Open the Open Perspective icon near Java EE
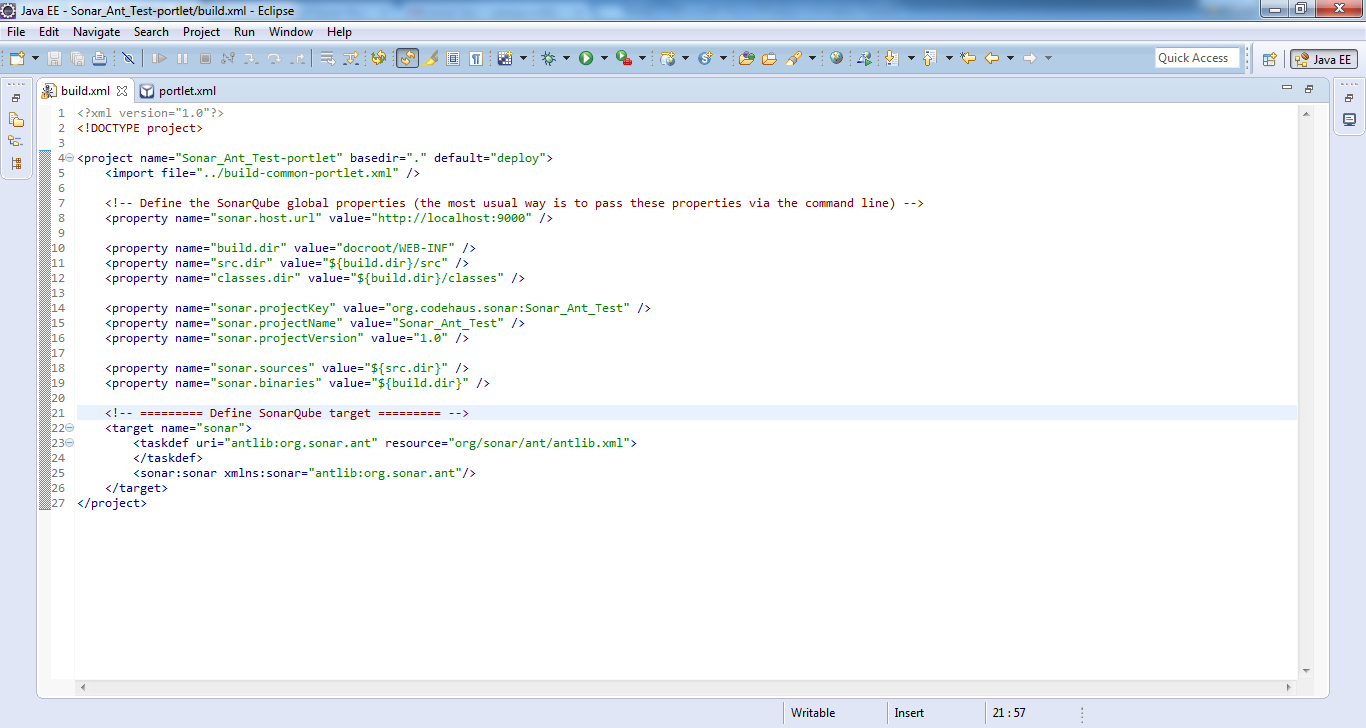1366x728 pixels. (x=1269, y=59)
